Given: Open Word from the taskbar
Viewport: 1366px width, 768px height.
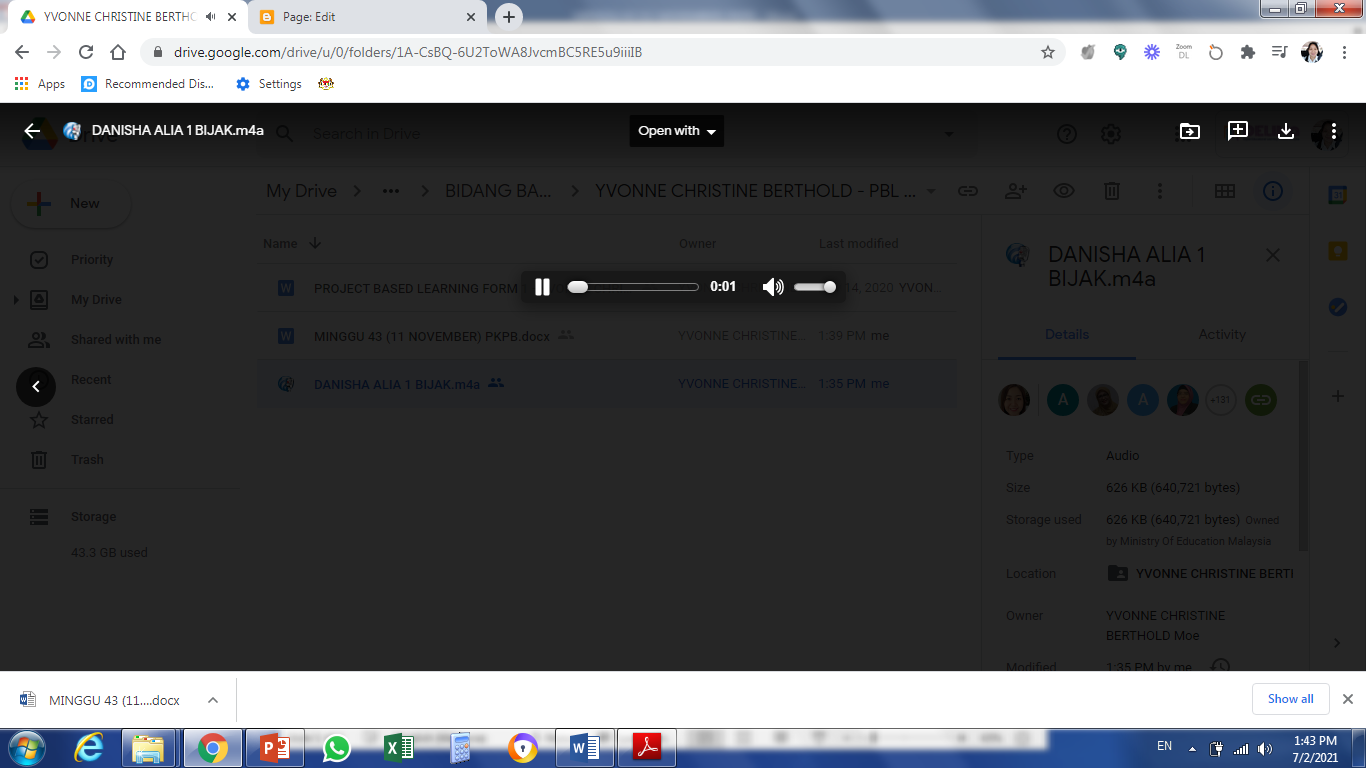Looking at the screenshot, I should click(585, 748).
